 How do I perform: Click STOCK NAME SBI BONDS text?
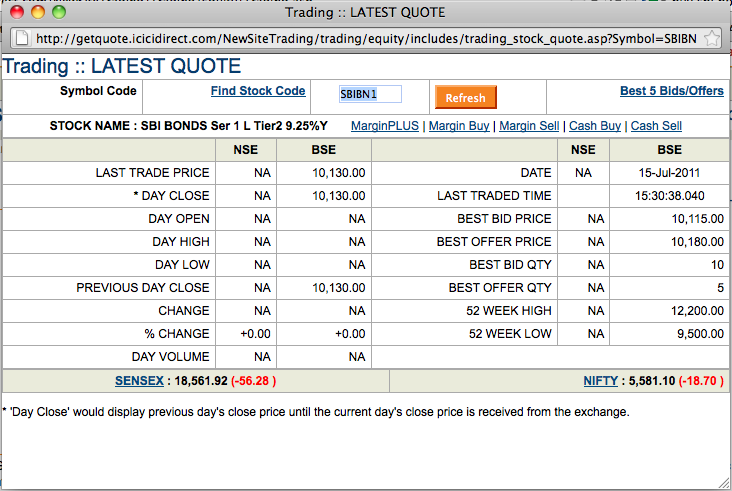point(189,126)
